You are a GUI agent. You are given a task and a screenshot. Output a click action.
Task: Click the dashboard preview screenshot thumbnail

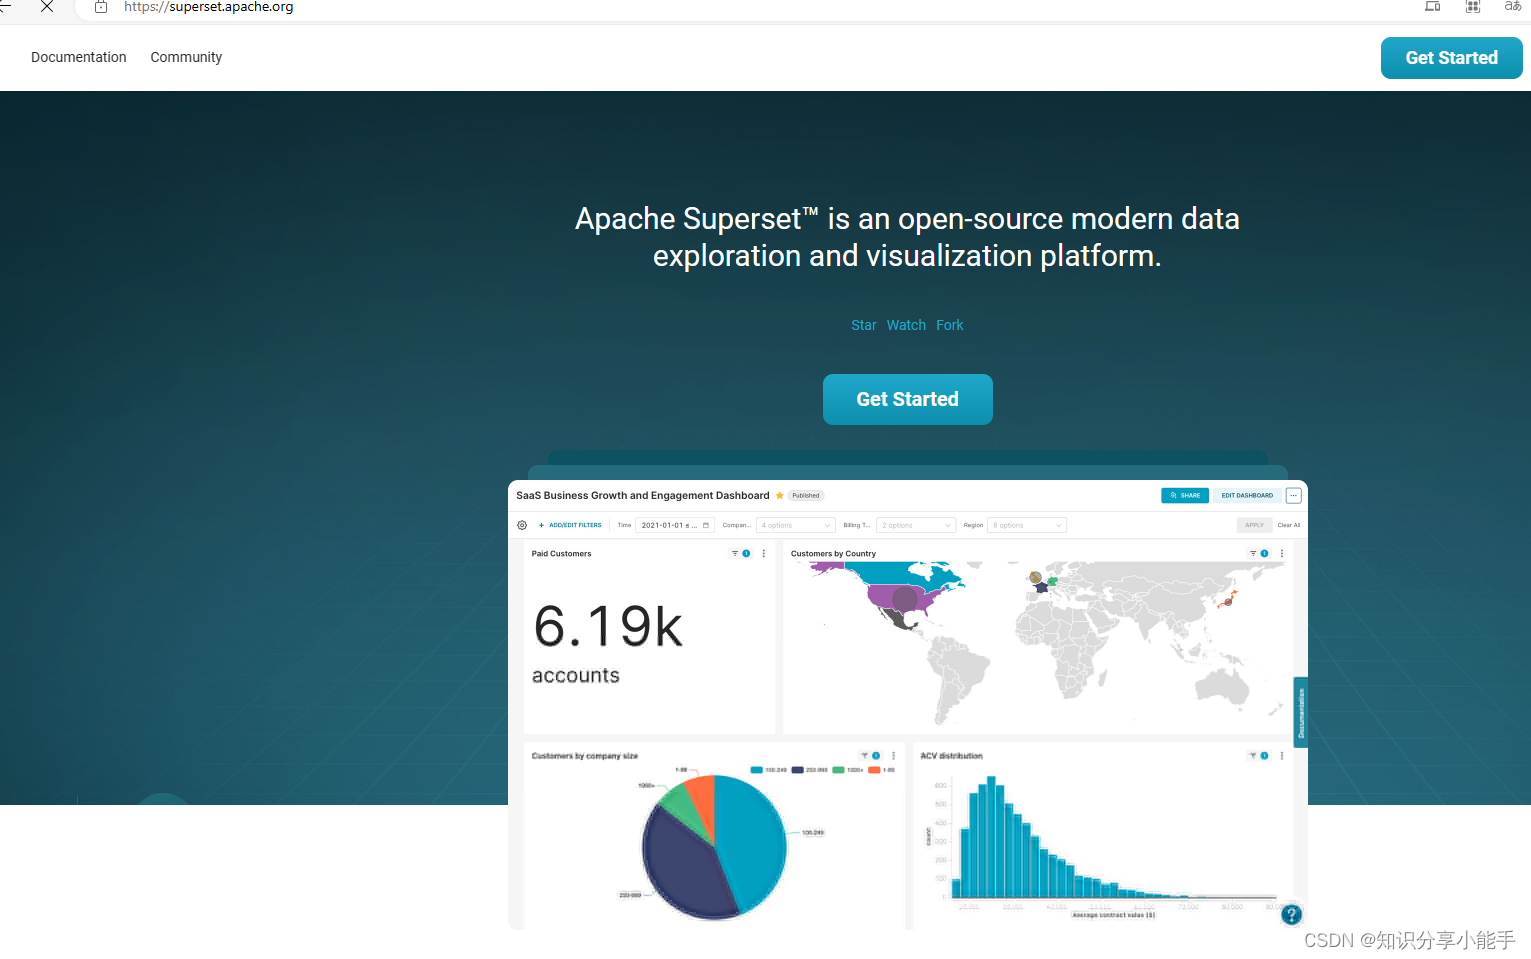coord(907,704)
